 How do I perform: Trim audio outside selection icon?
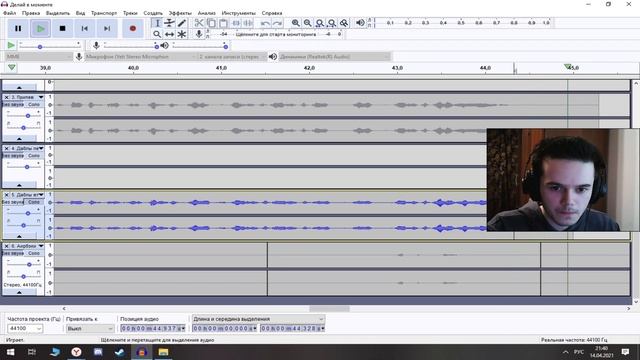pyautogui.click(x=236, y=23)
